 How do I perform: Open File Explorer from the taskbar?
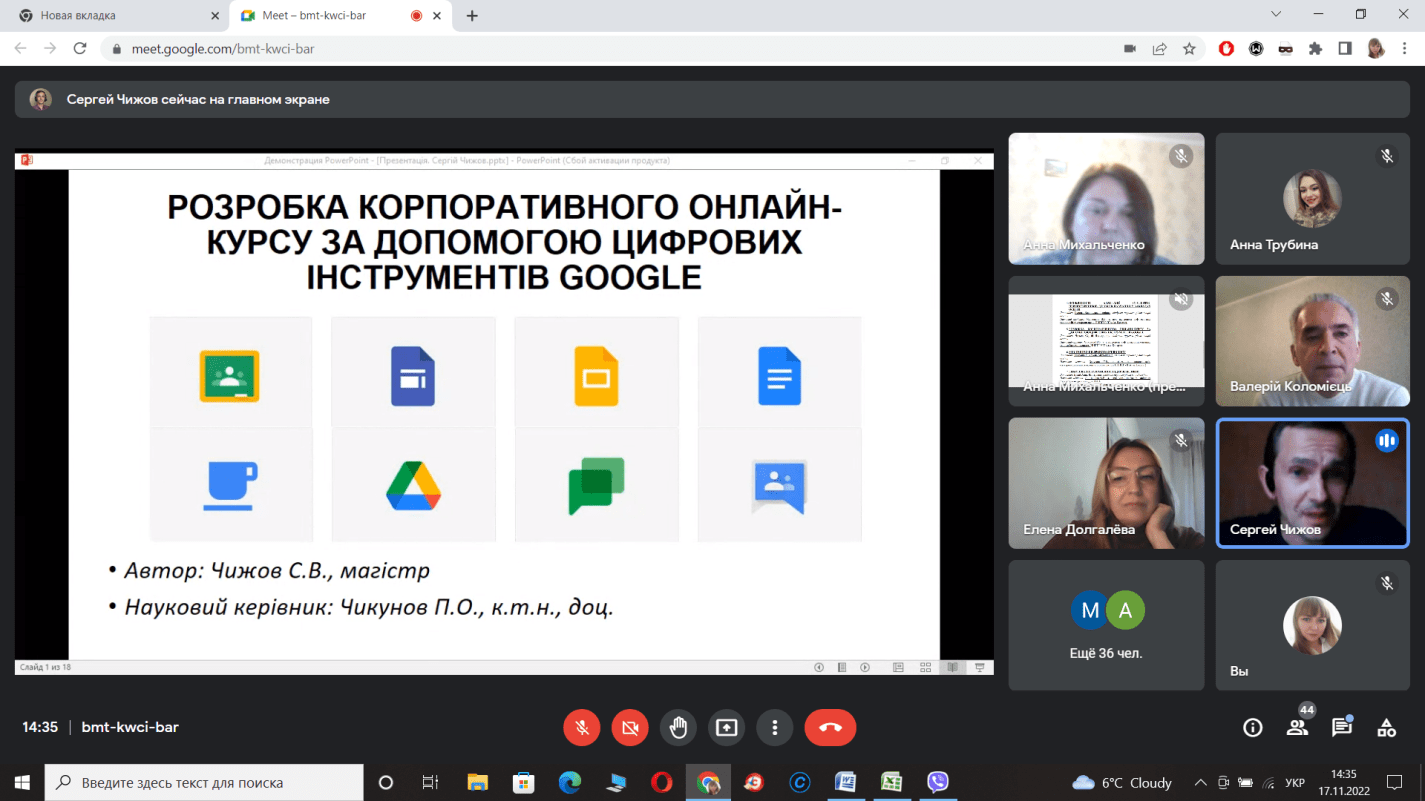click(x=477, y=783)
